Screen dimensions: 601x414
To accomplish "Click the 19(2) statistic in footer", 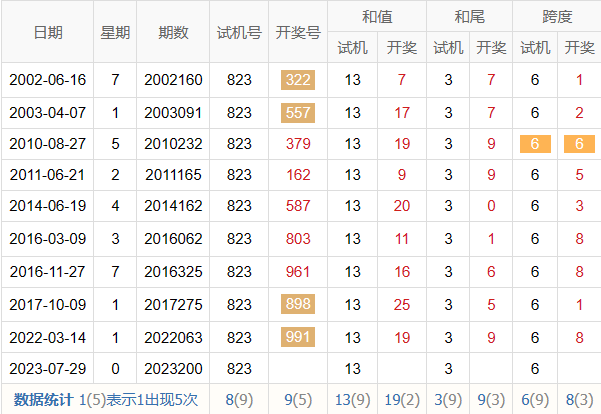I will 402,400.
